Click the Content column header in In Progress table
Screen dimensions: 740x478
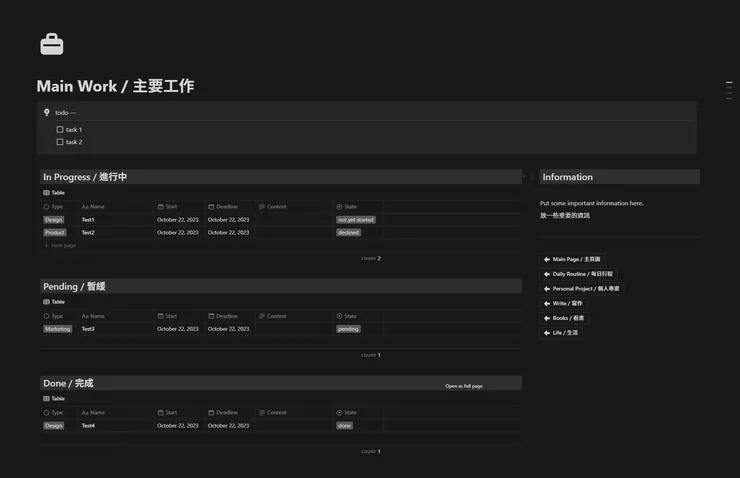(273, 207)
